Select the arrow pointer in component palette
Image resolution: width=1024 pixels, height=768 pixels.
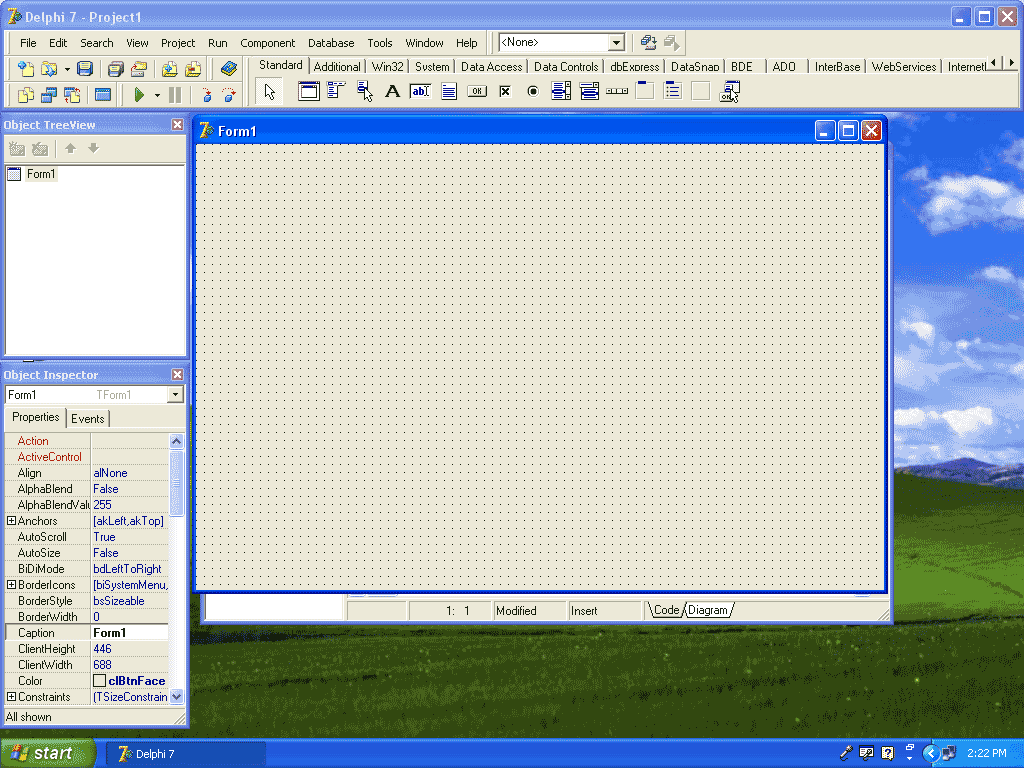coord(269,91)
